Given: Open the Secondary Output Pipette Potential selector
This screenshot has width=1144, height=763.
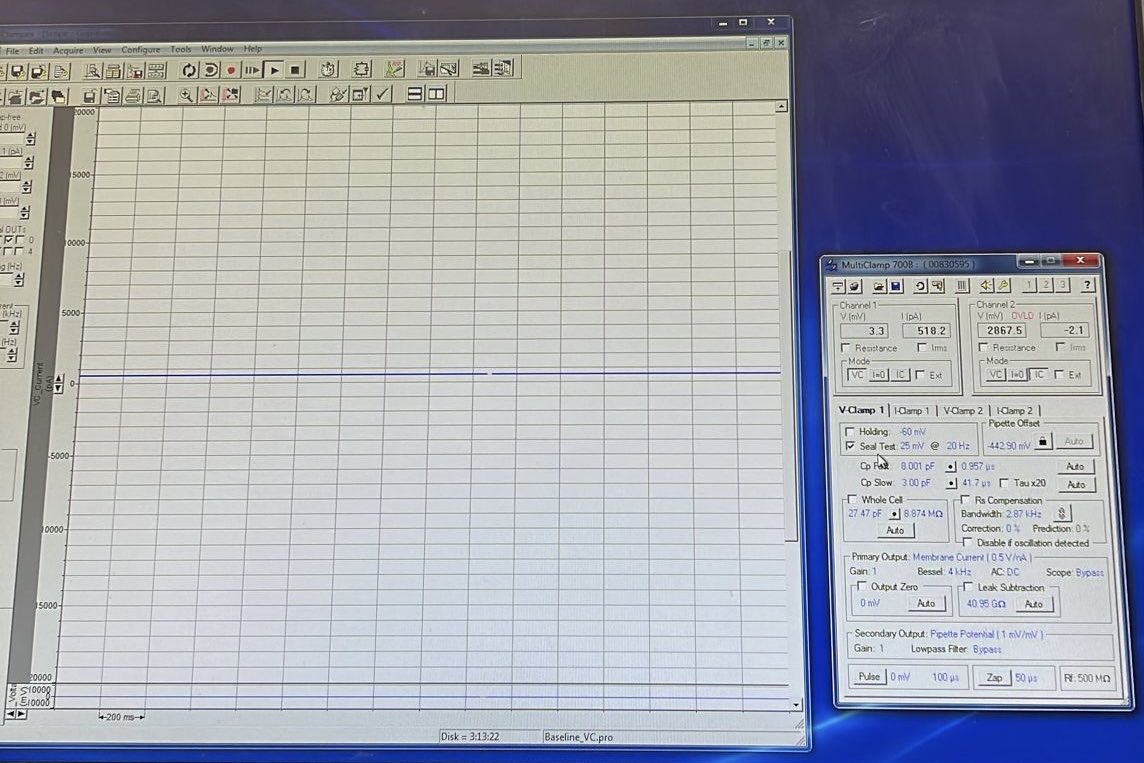Looking at the screenshot, I should (x=986, y=634).
